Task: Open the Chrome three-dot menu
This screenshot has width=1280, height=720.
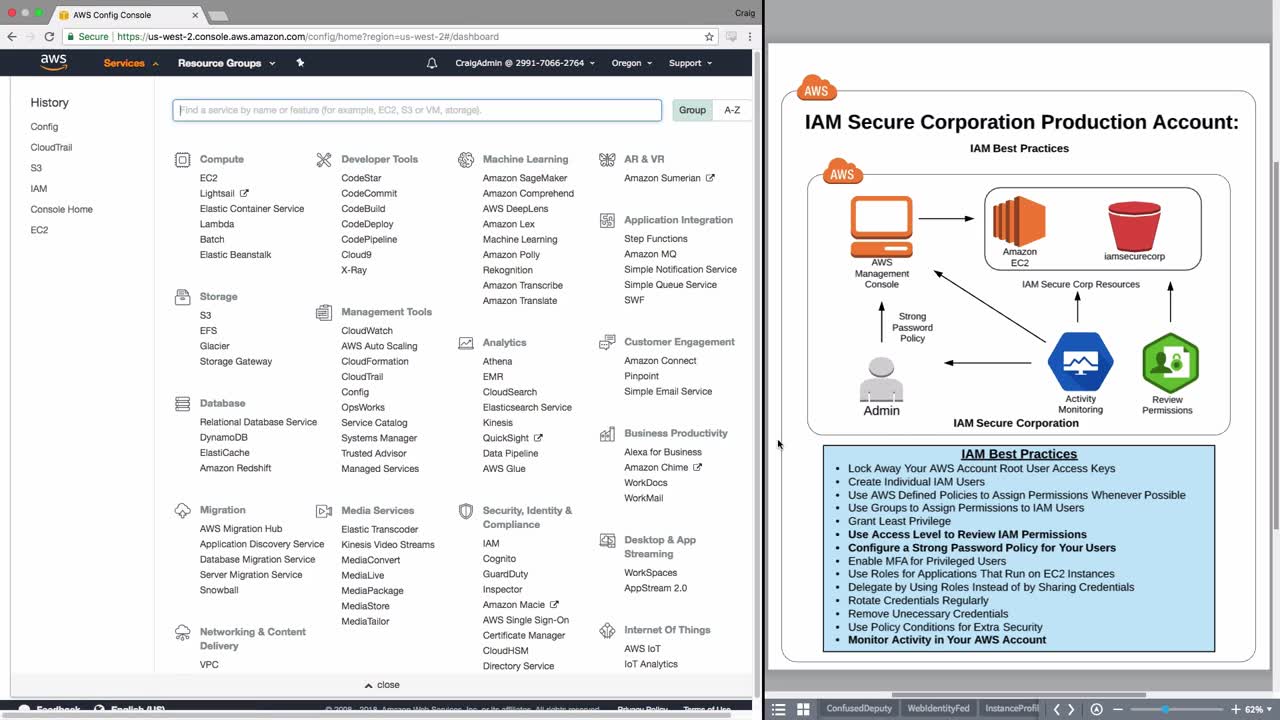Action: point(750,36)
